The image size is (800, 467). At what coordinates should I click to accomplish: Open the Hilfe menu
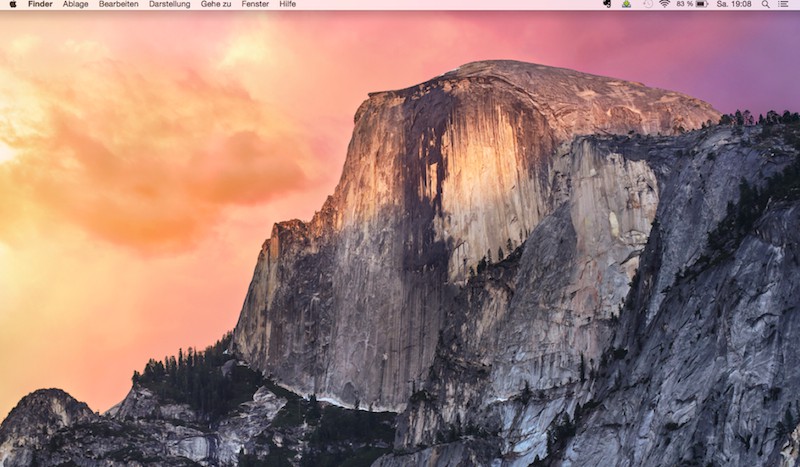coord(287,4)
